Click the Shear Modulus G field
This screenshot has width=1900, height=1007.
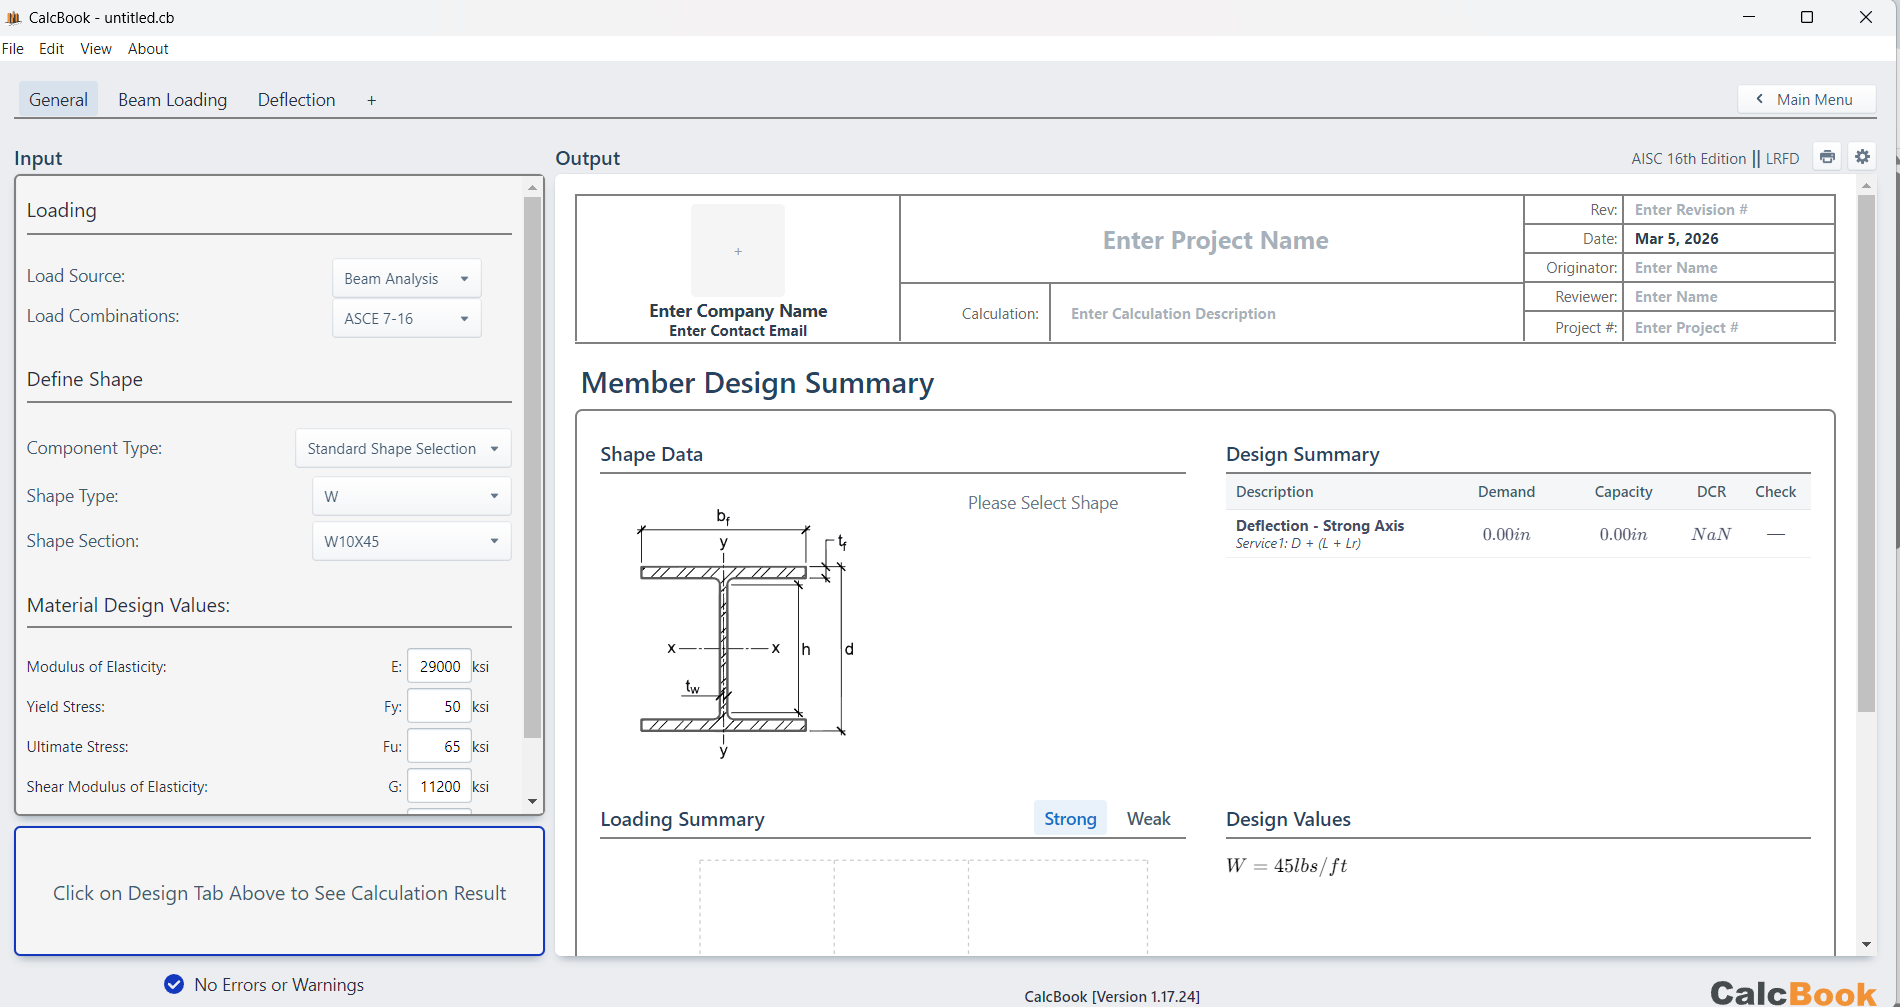[440, 786]
